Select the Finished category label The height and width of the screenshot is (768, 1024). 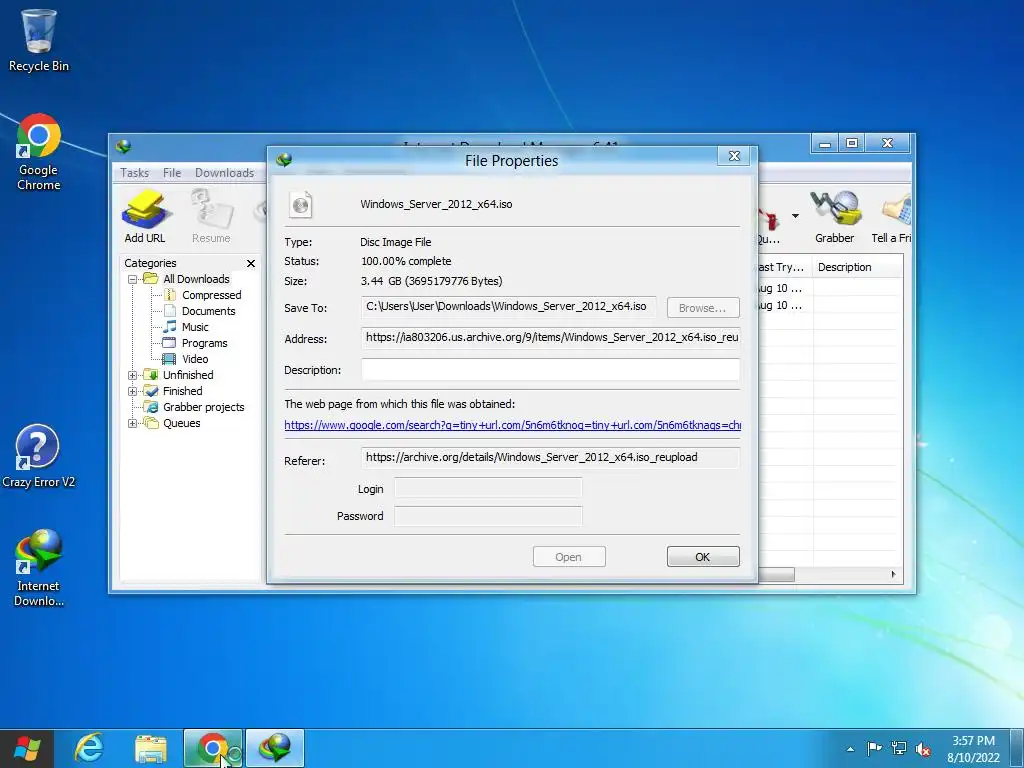pos(182,391)
